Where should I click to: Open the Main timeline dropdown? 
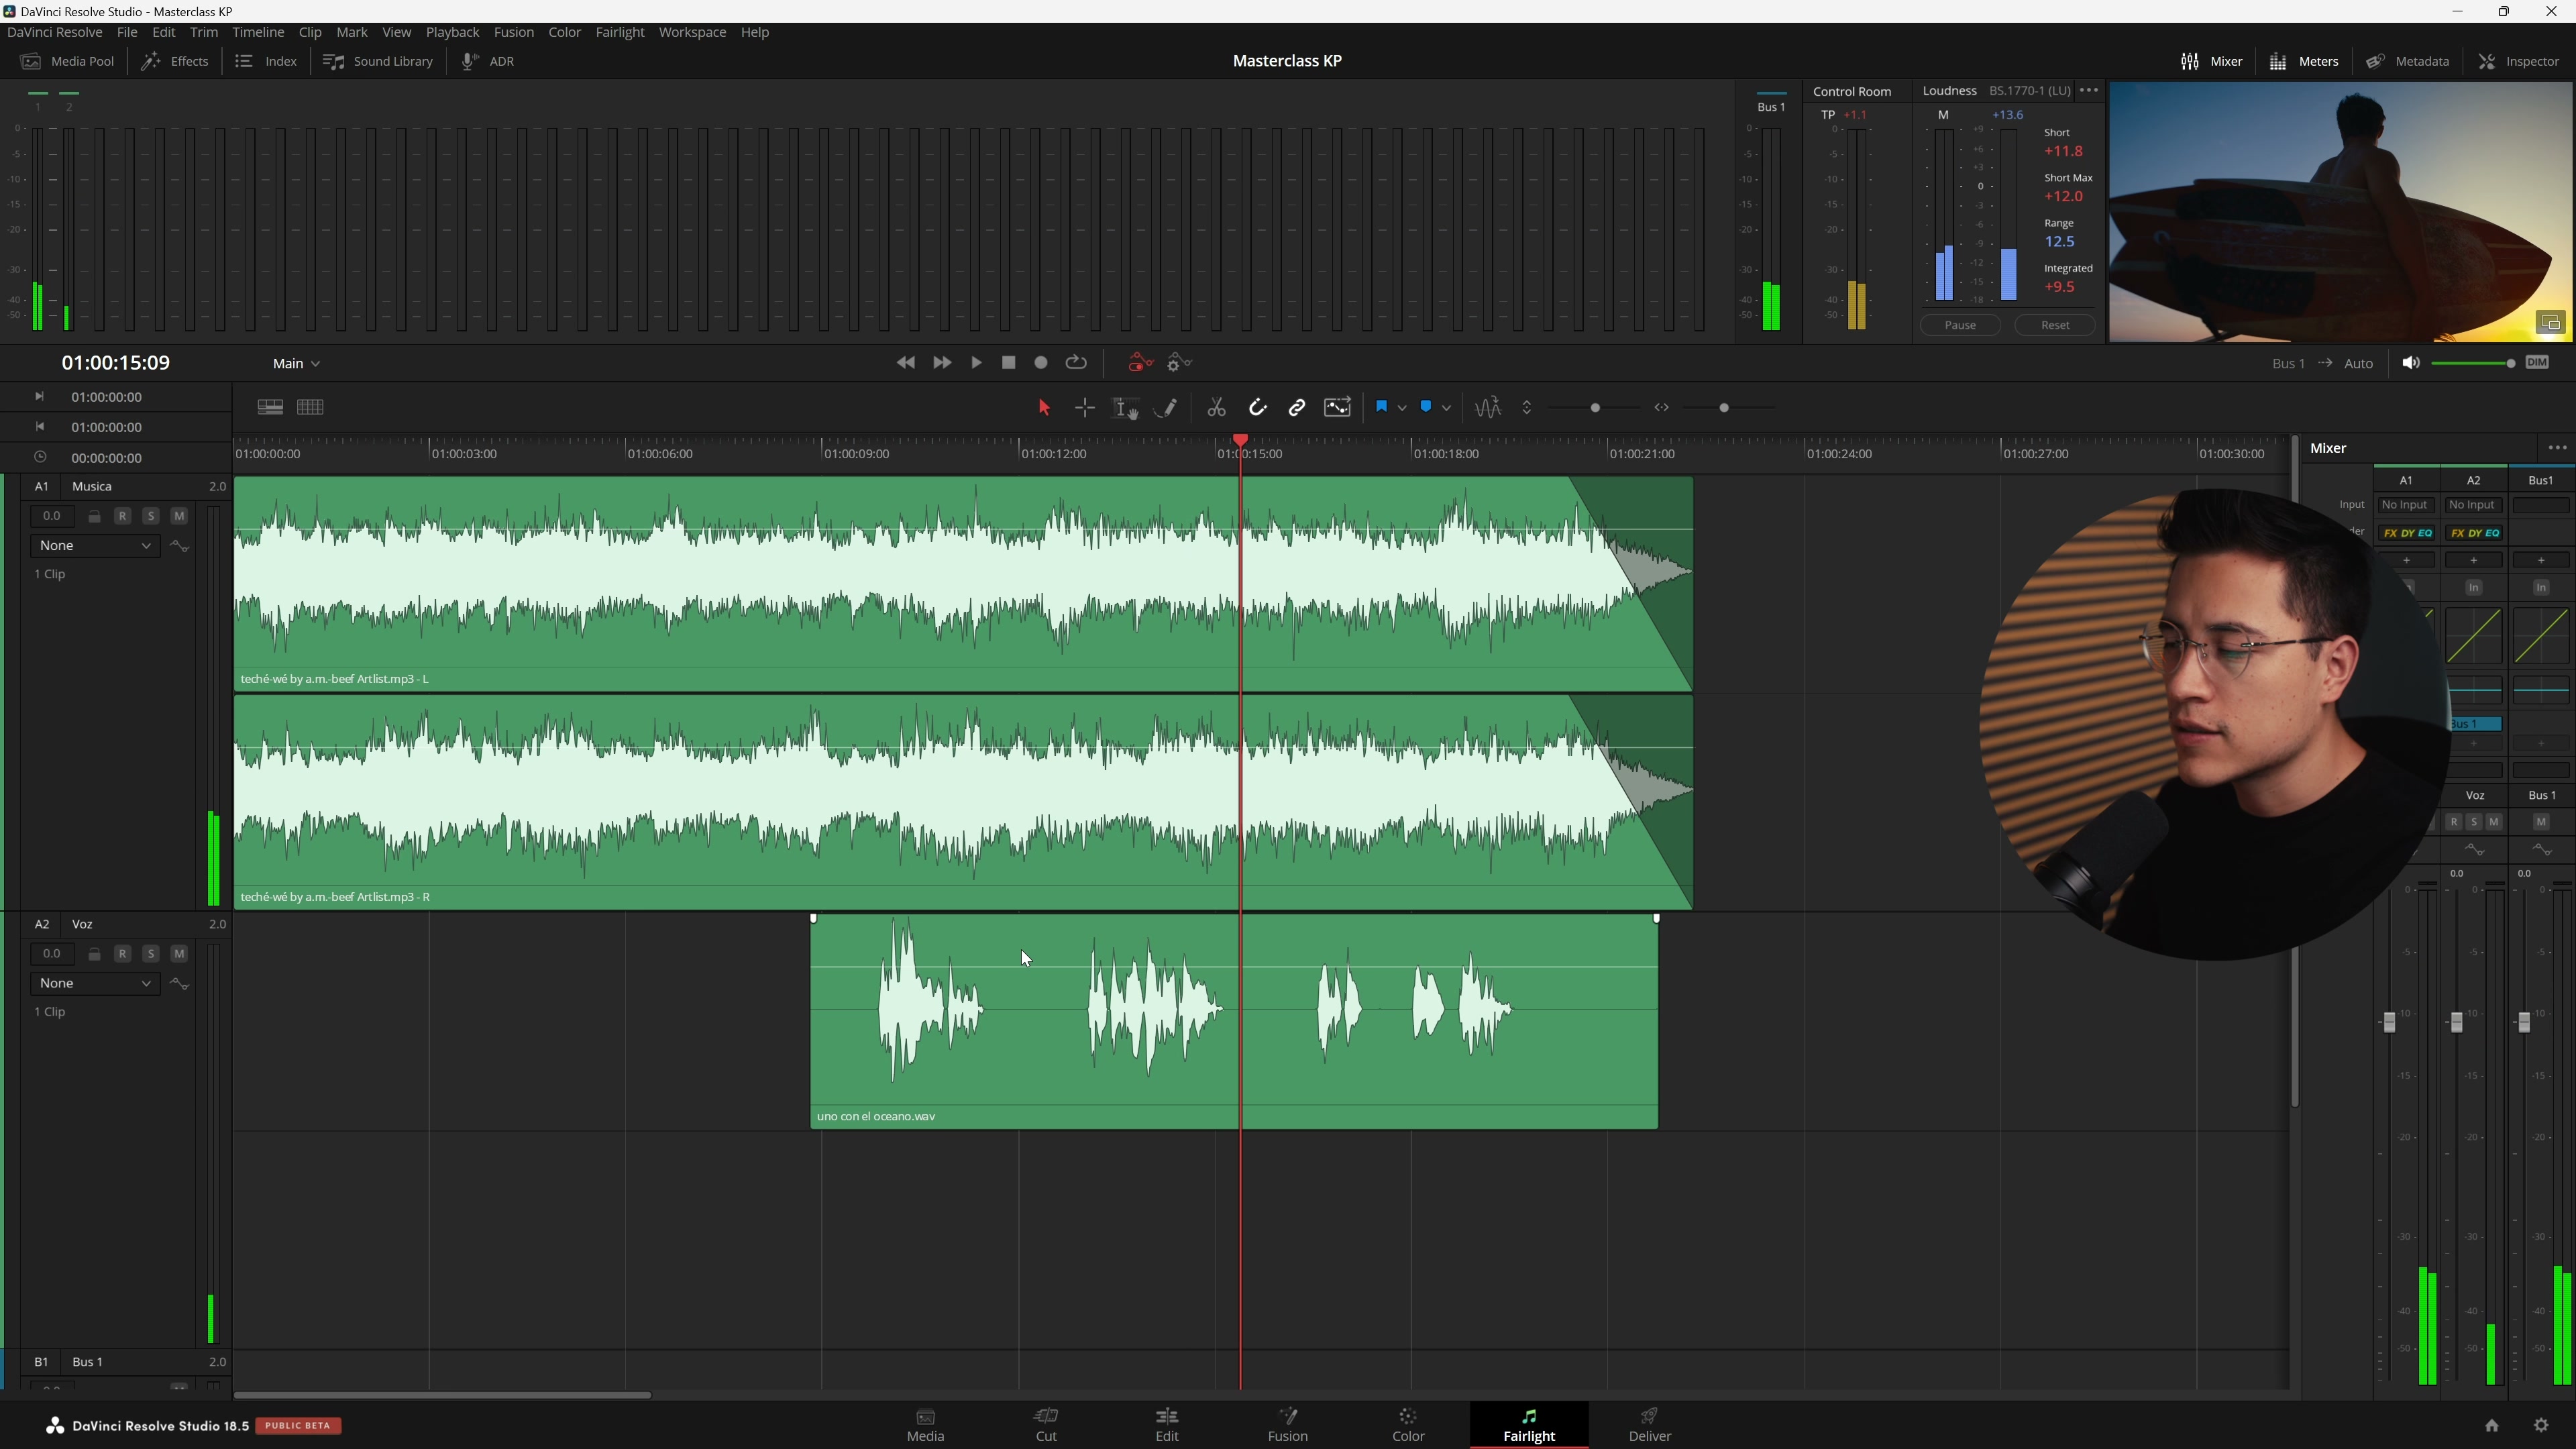point(296,363)
